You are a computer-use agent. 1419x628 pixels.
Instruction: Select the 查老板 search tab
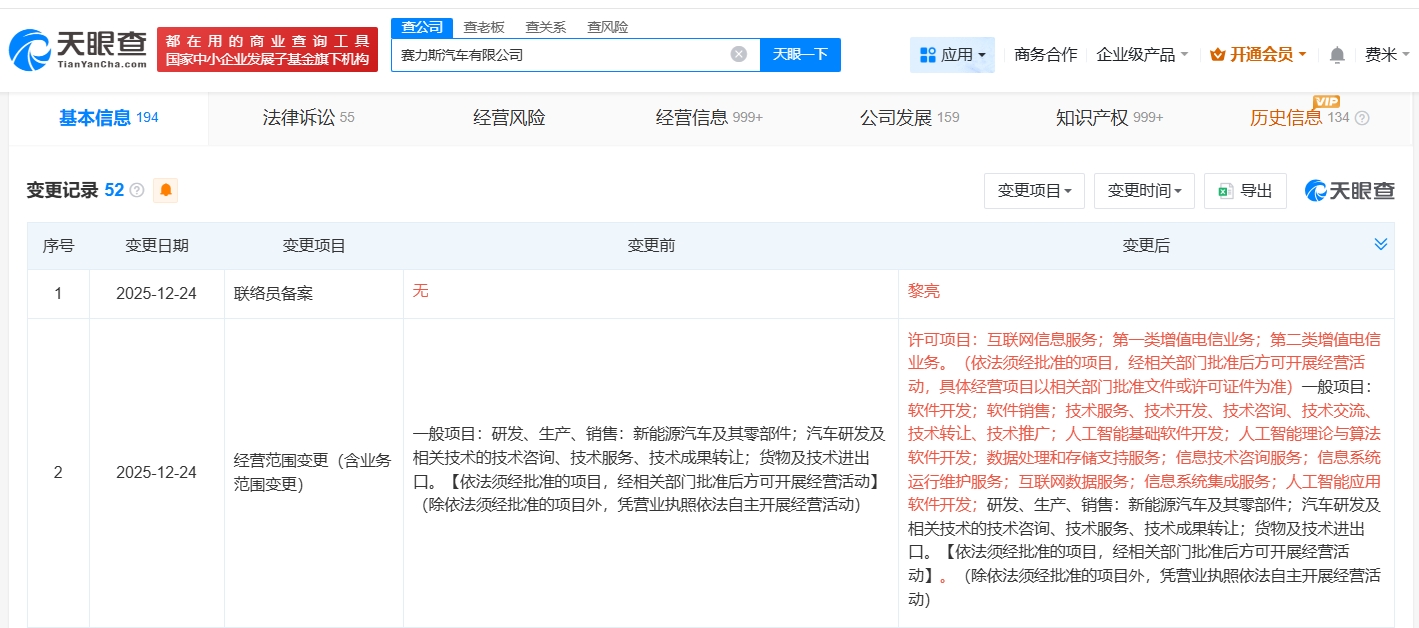coord(484,27)
